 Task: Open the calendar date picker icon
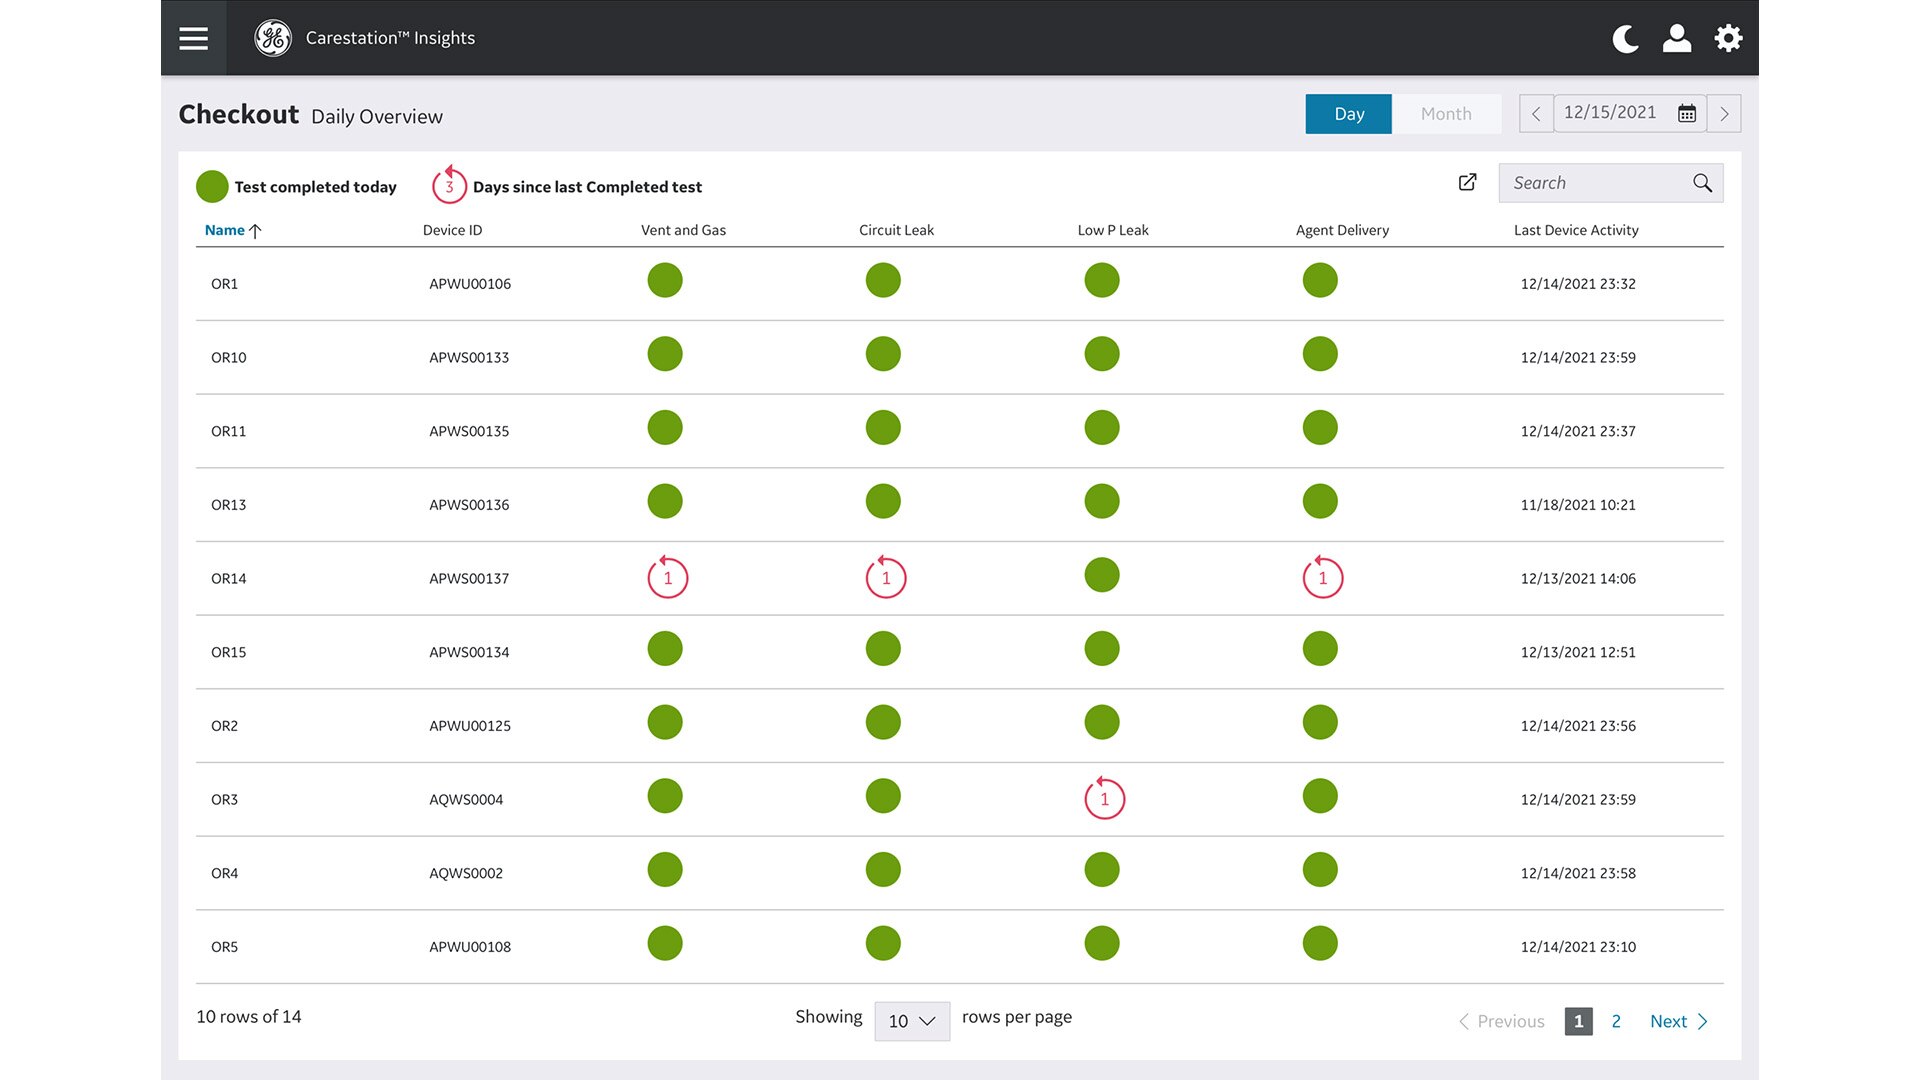(x=1687, y=114)
